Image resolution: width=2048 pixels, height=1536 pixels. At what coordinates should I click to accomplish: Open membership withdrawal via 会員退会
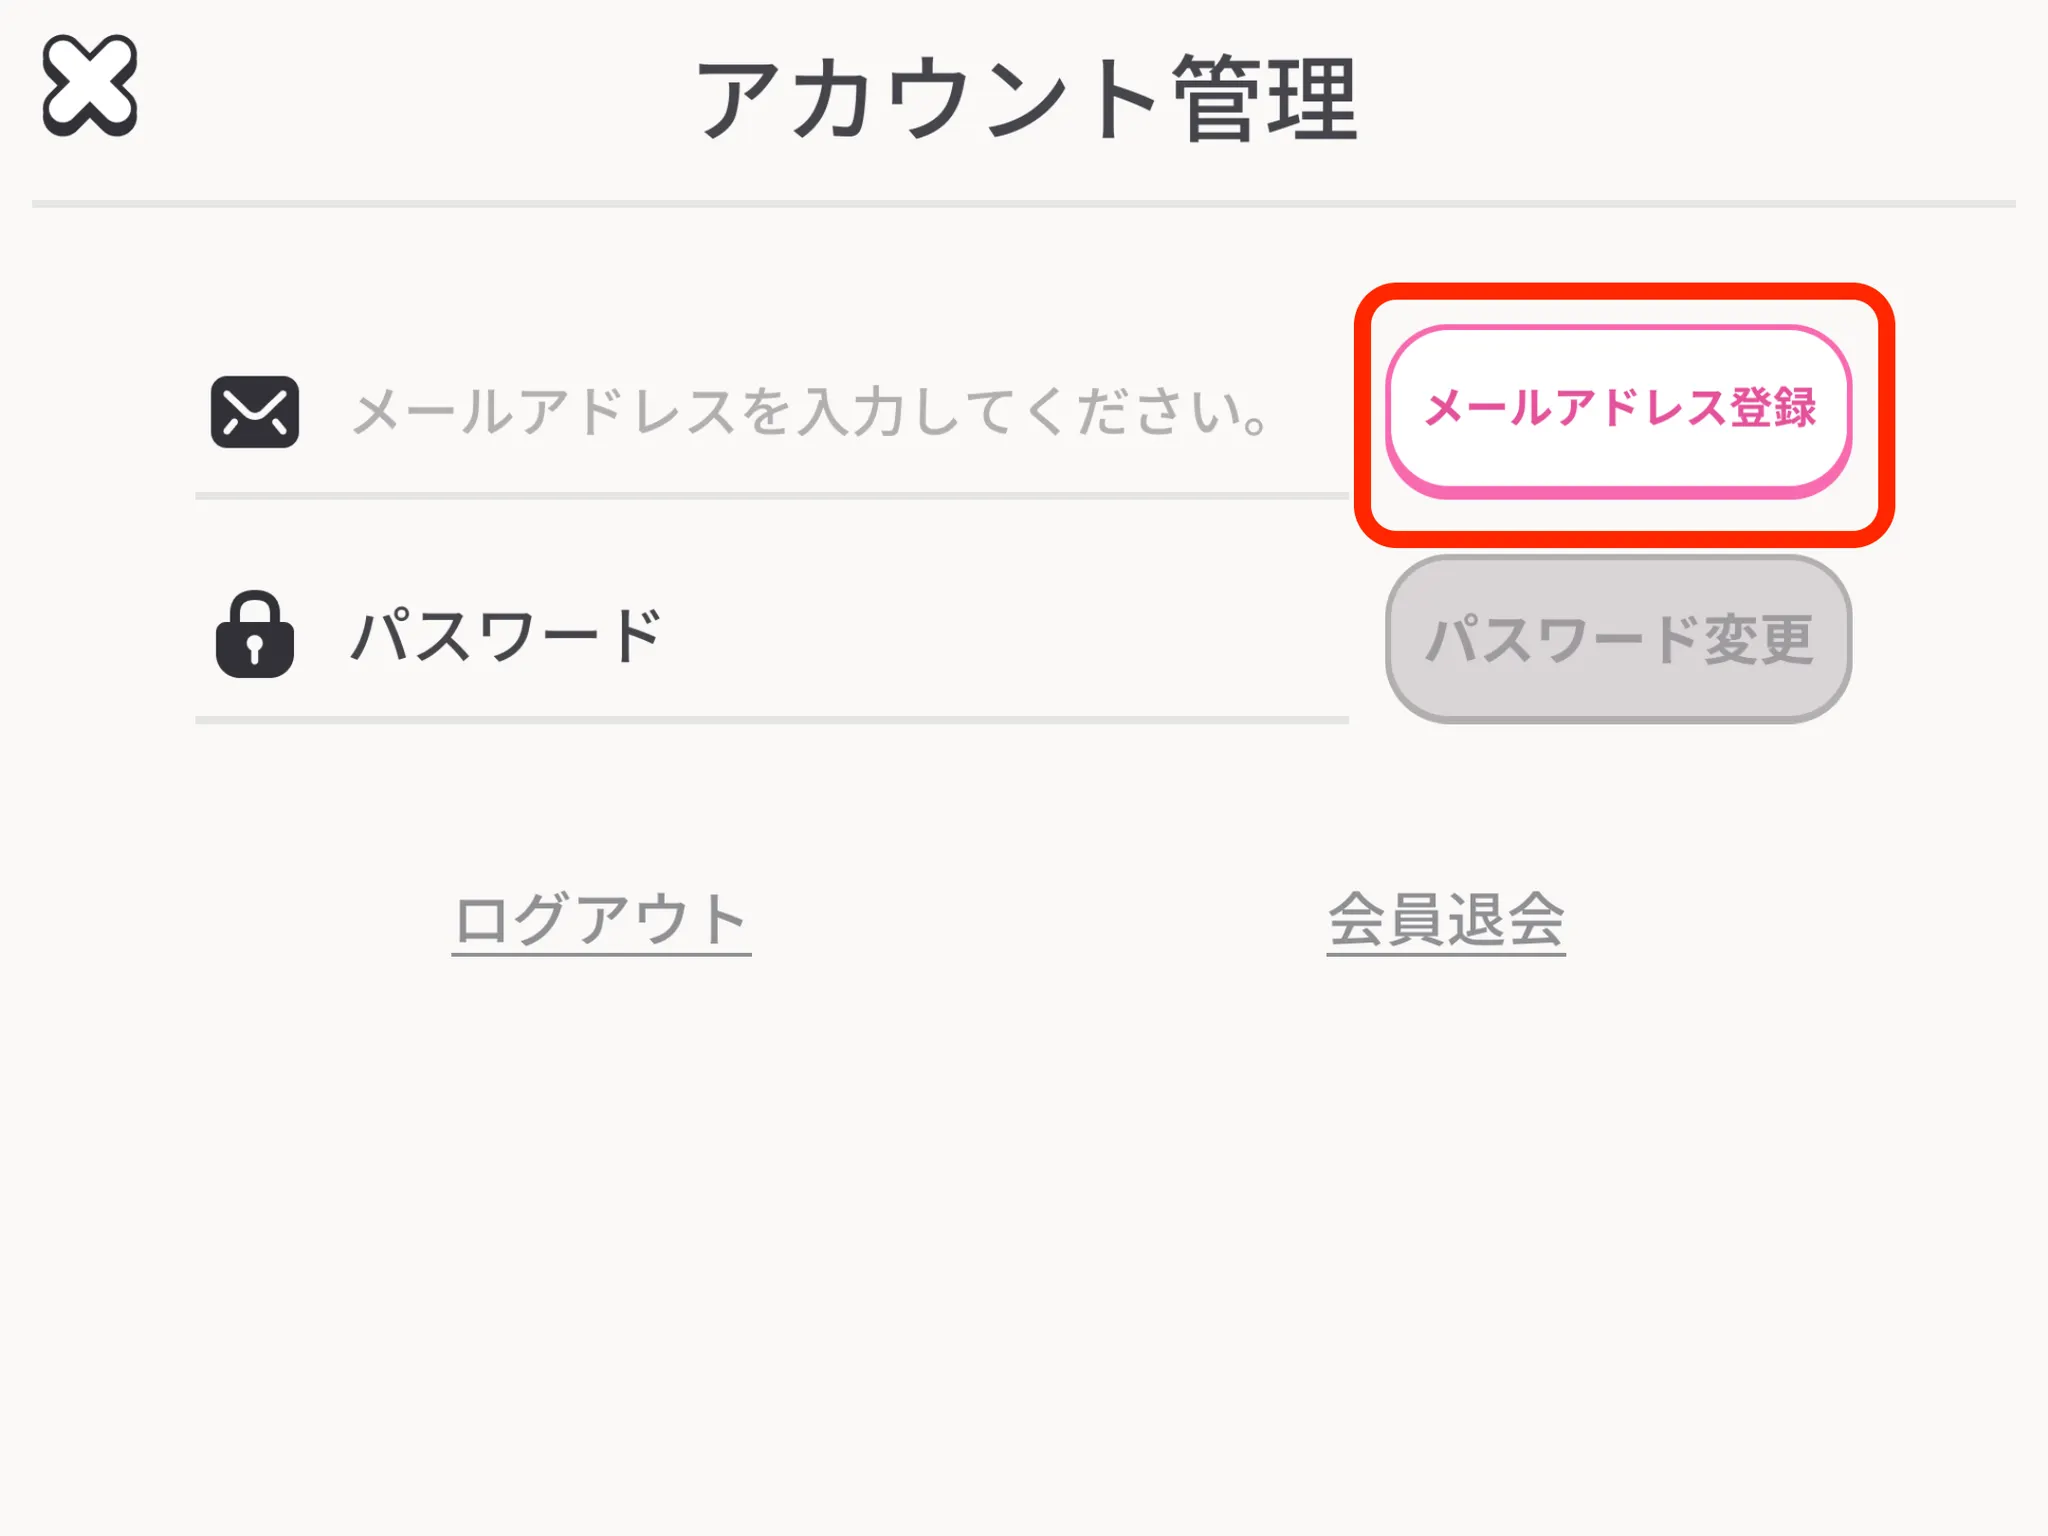tap(1446, 920)
